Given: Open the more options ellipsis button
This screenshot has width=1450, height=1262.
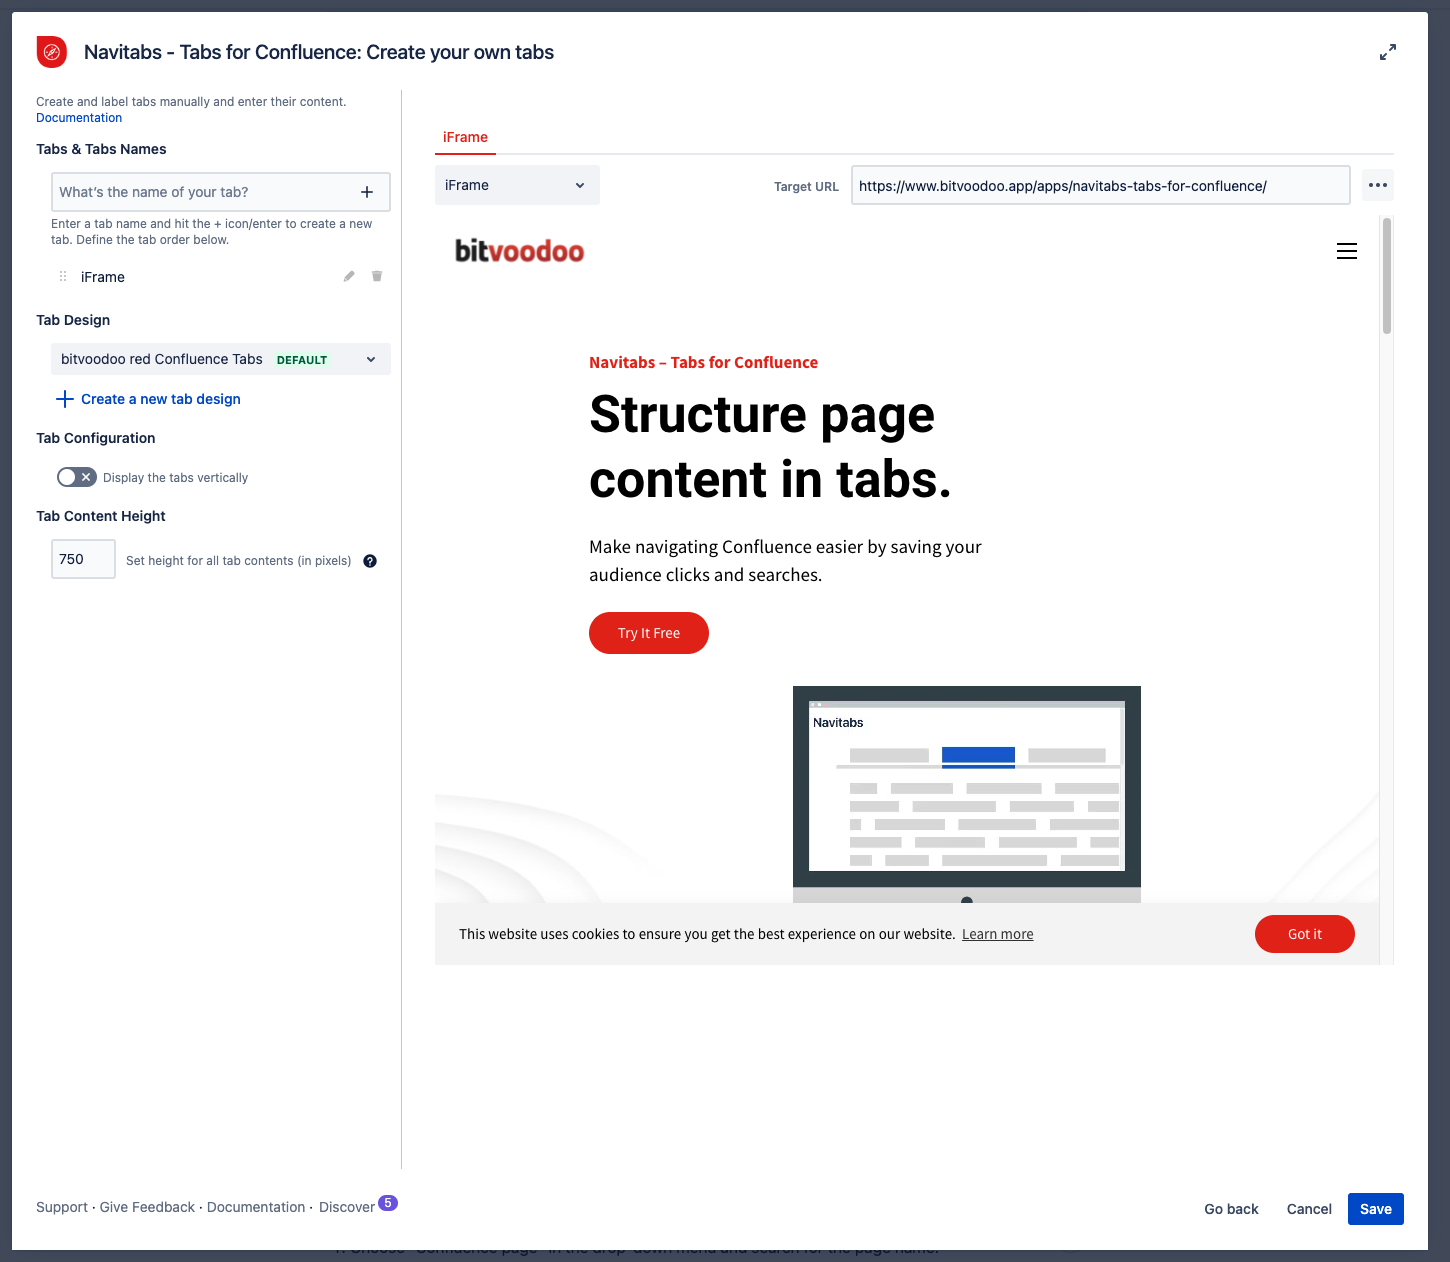Looking at the screenshot, I should 1378,185.
